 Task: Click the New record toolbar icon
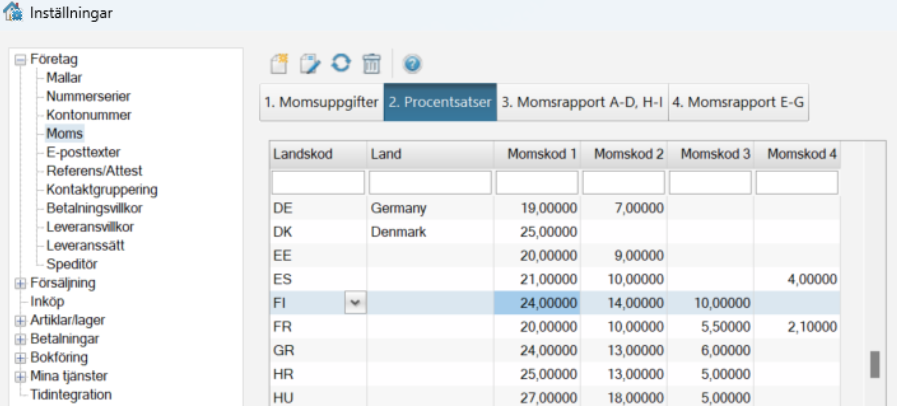(279, 63)
